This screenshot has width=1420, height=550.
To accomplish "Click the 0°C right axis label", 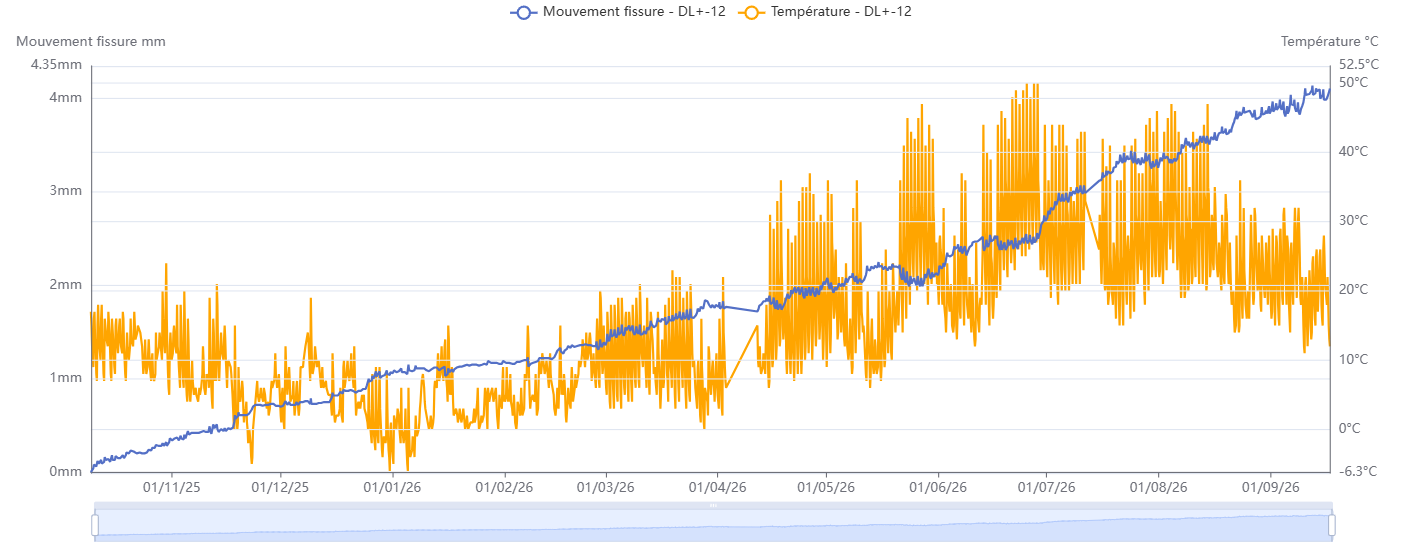I will pyautogui.click(x=1350, y=429).
